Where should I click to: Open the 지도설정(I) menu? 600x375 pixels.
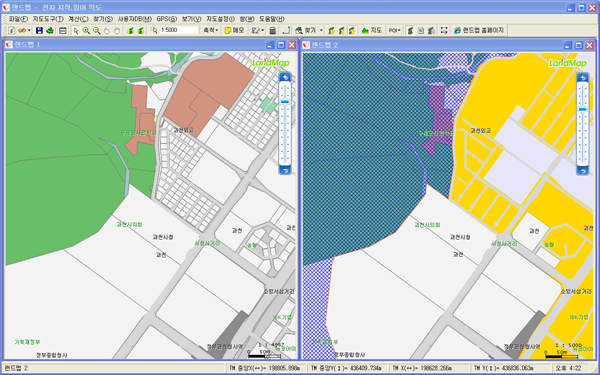pos(220,19)
